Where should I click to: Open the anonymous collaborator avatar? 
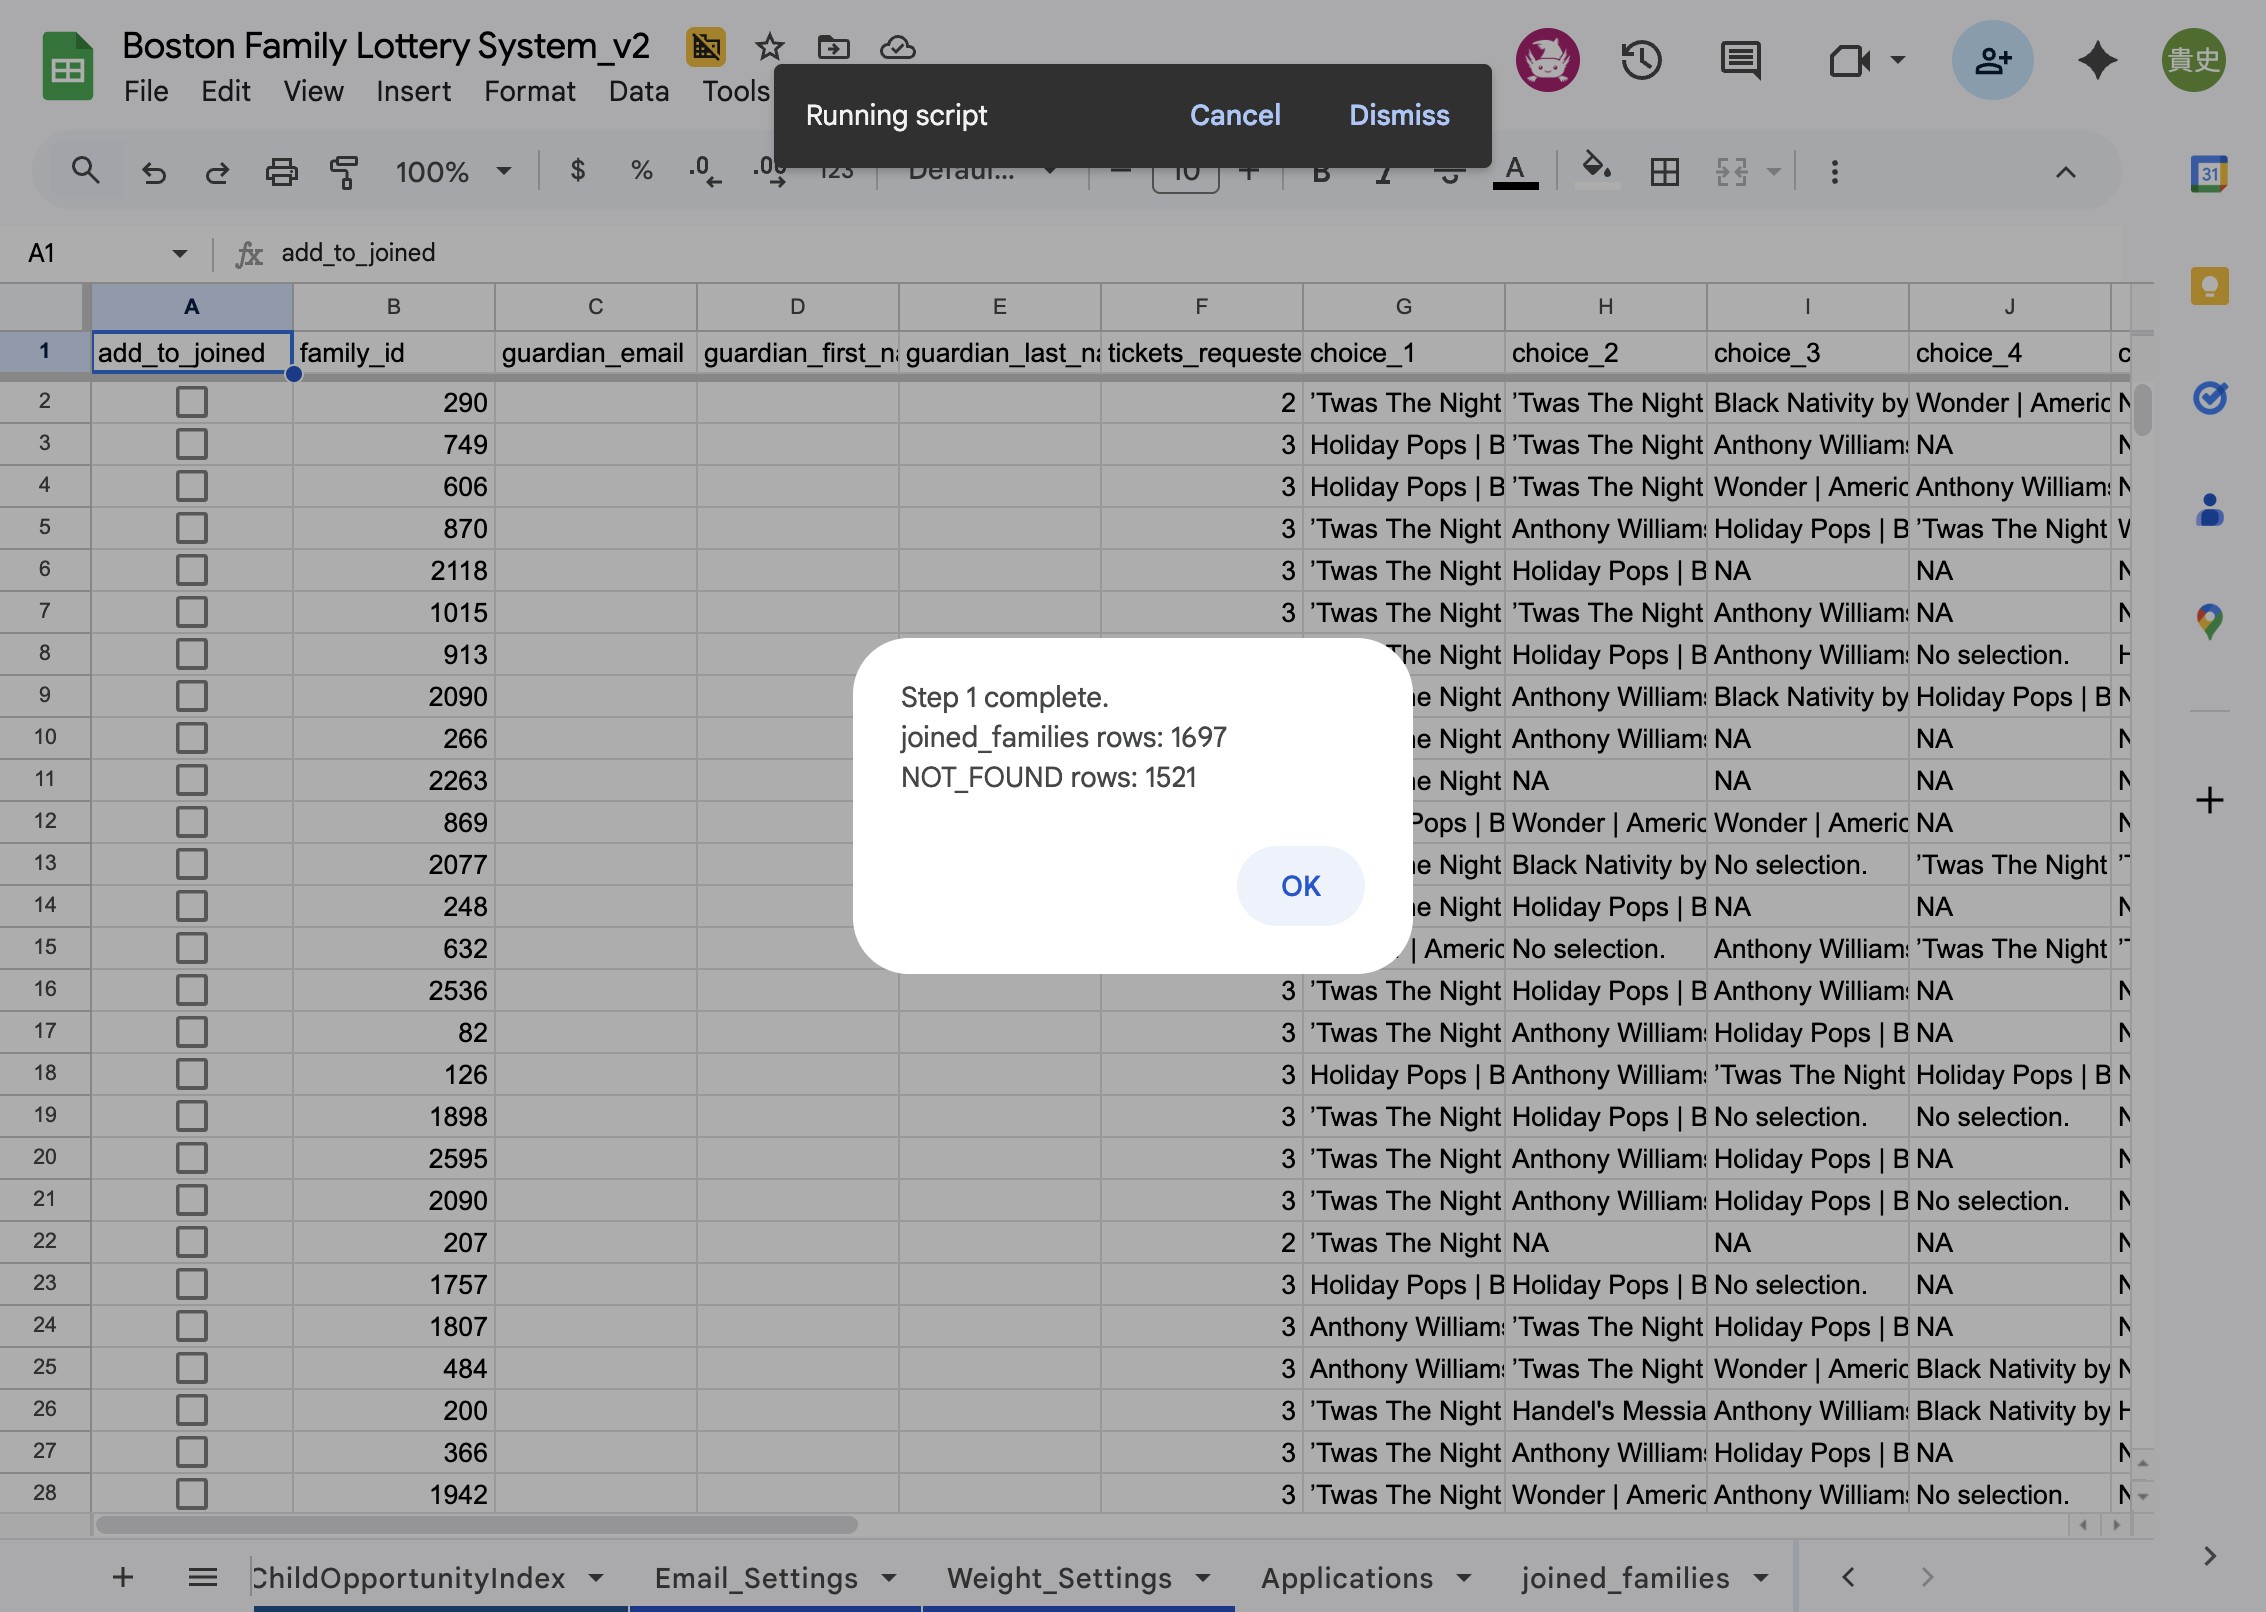click(x=1547, y=60)
